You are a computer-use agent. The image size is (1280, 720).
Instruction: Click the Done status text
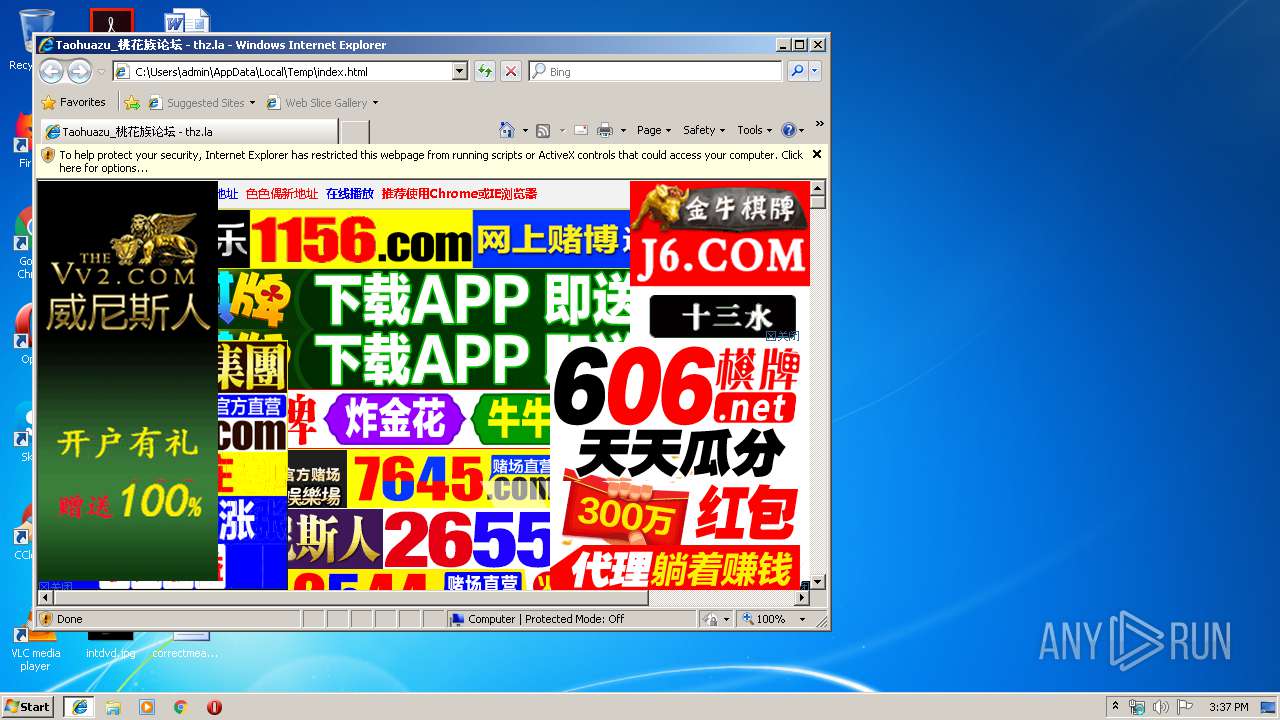[70, 619]
